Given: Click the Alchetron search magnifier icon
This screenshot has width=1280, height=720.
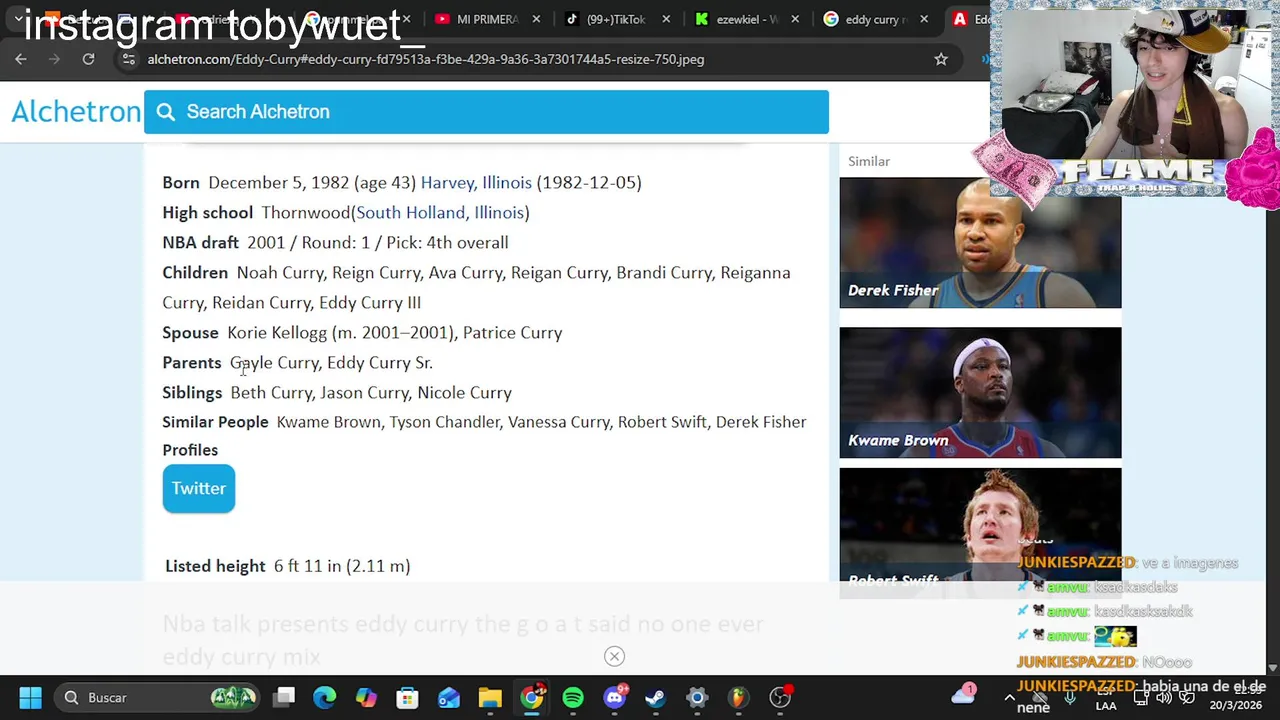Looking at the screenshot, I should (x=166, y=112).
